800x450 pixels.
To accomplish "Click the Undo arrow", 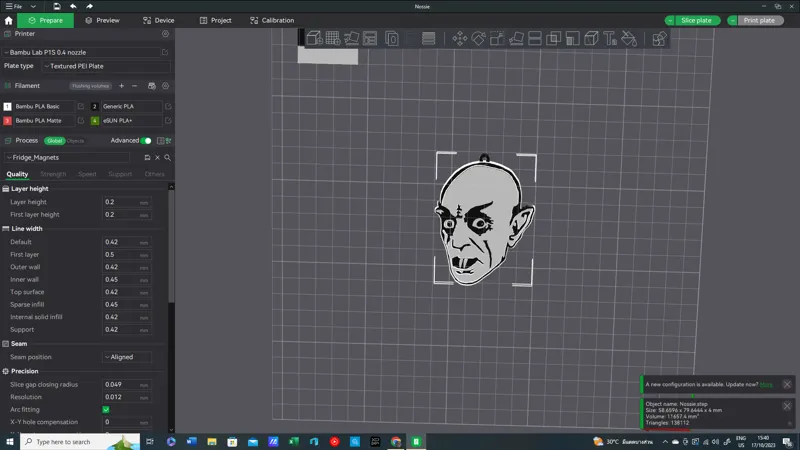I will [73, 6].
